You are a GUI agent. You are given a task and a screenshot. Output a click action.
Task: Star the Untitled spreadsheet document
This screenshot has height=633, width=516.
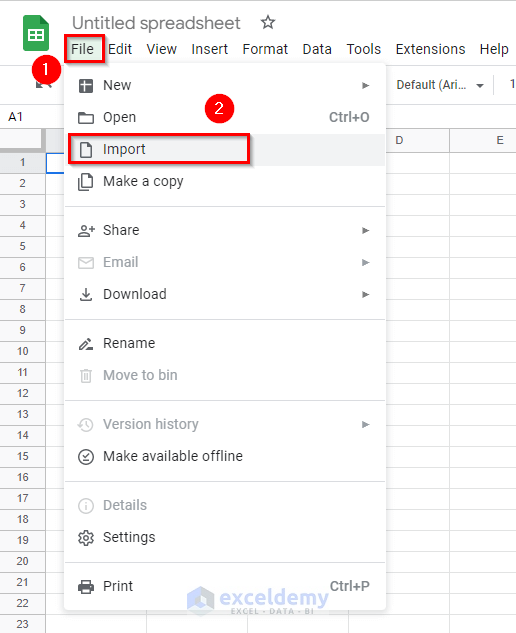click(268, 23)
